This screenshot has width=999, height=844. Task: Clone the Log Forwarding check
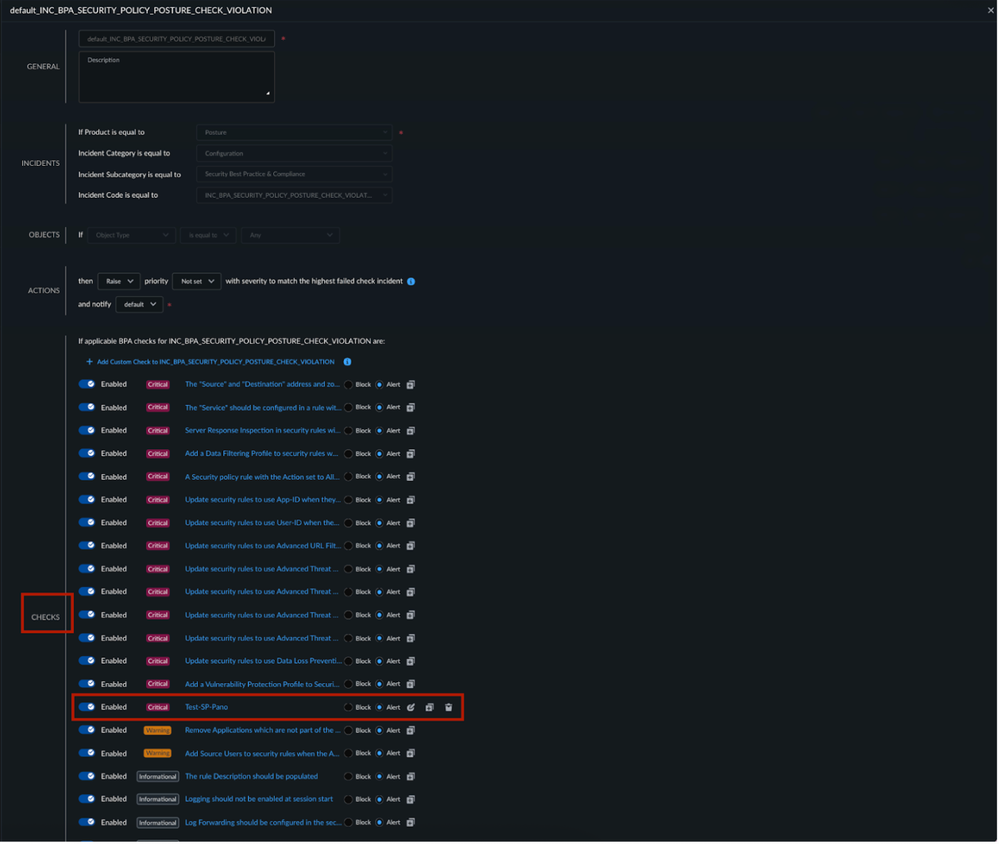[411, 823]
